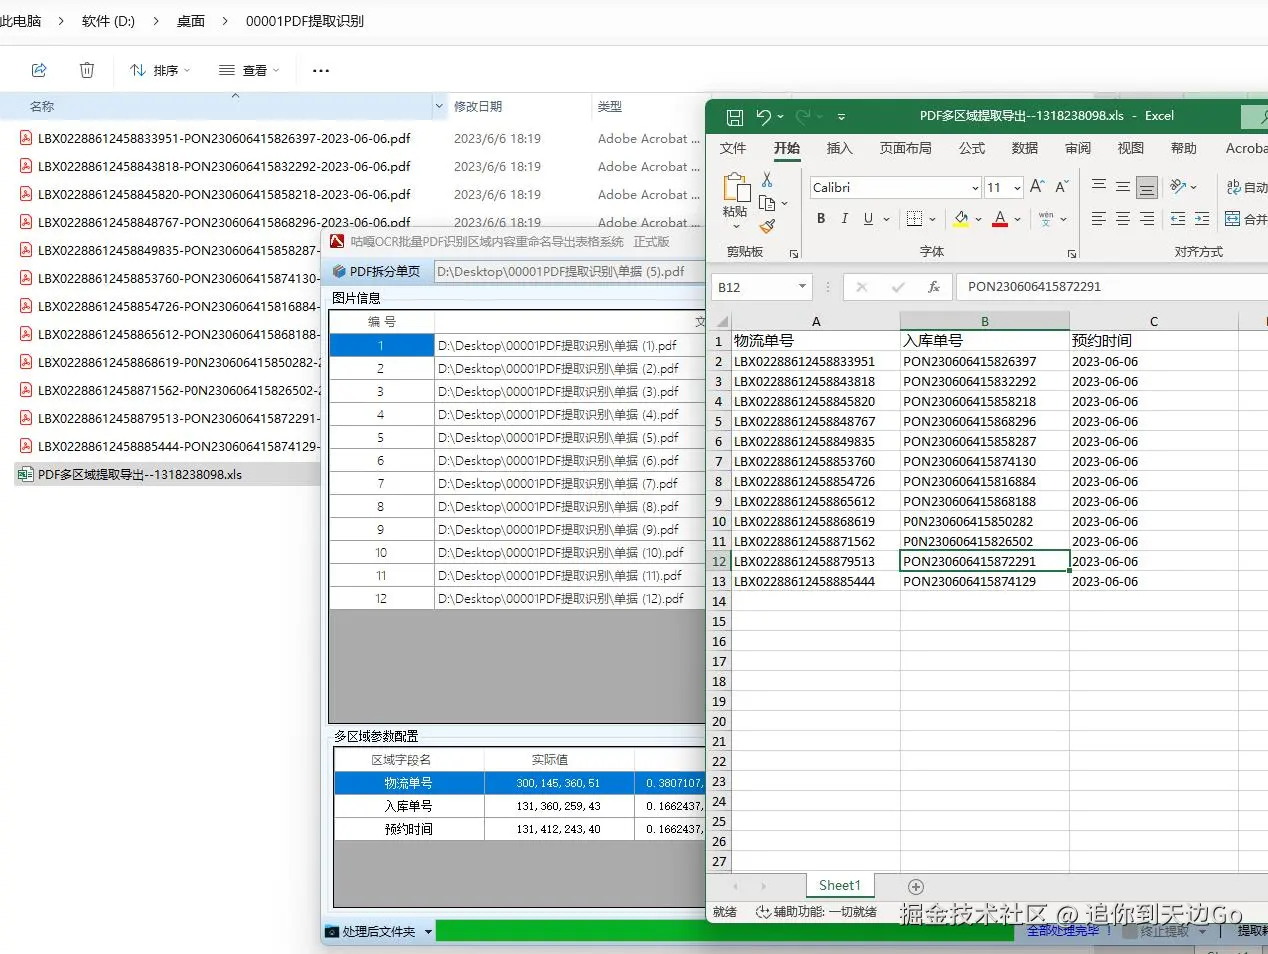This screenshot has height=954, width=1268.
Task: Click the Format Painter brush icon
Action: (767, 227)
